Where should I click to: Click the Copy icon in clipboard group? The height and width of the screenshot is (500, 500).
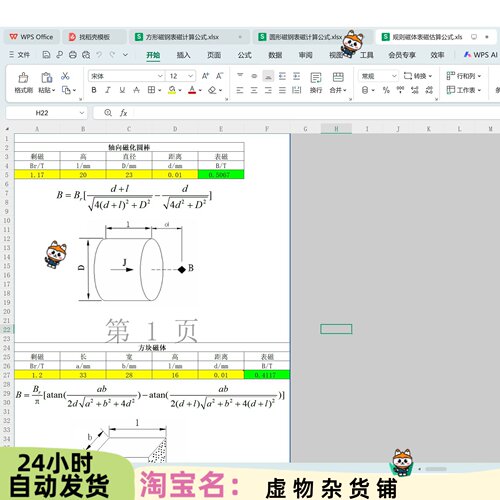pyautogui.click(x=66, y=90)
